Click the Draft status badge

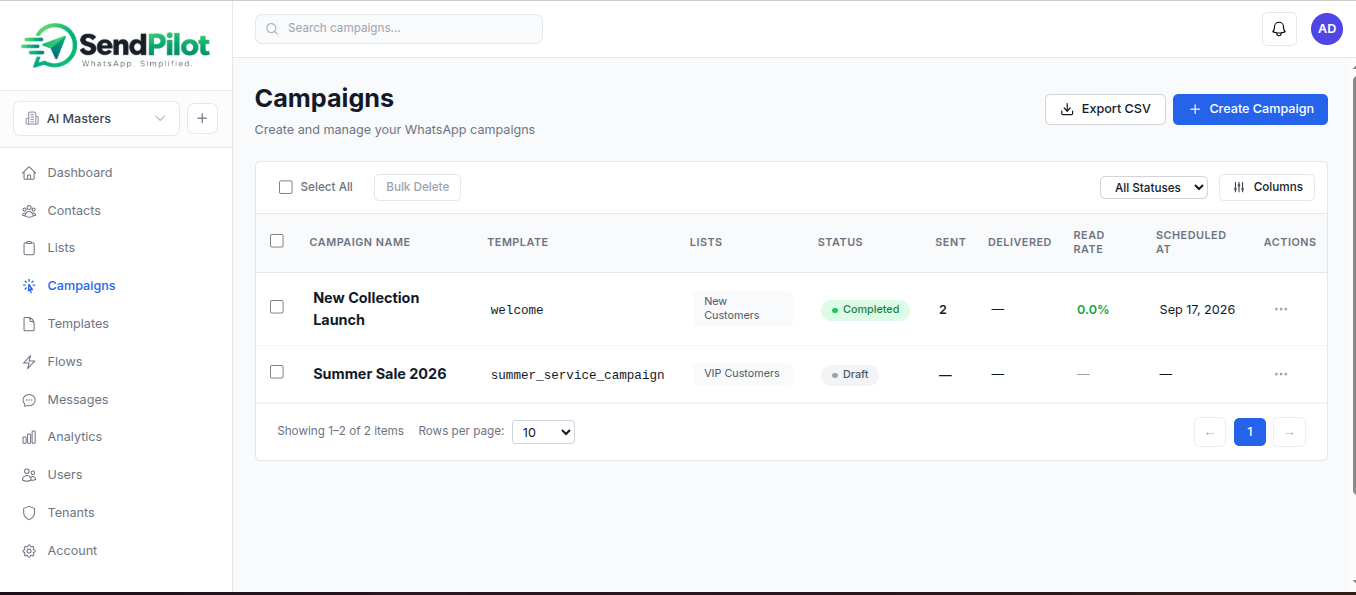850,375
